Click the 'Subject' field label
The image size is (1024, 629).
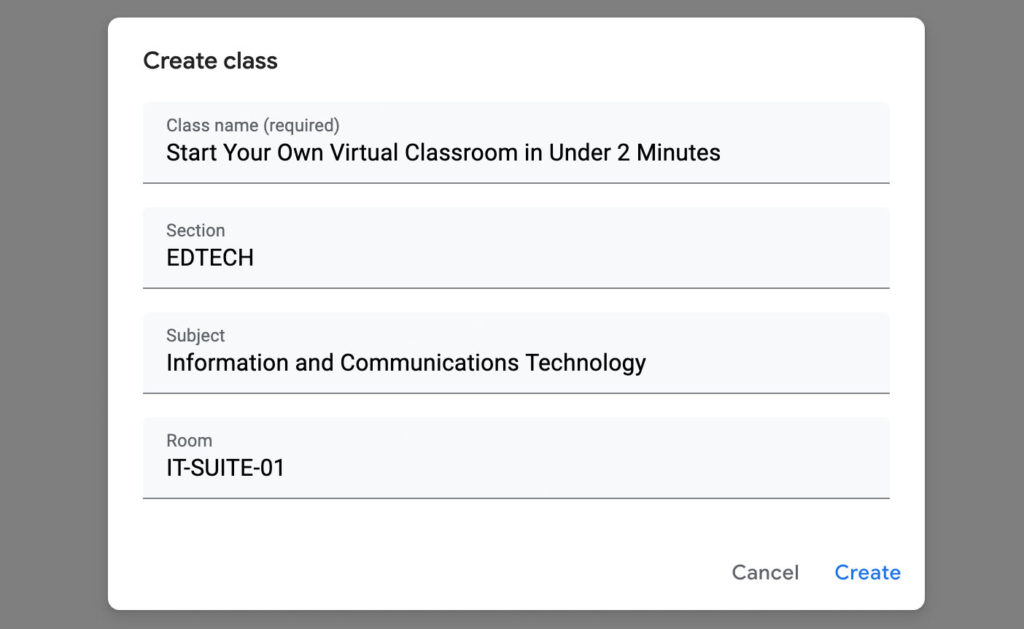(x=195, y=336)
